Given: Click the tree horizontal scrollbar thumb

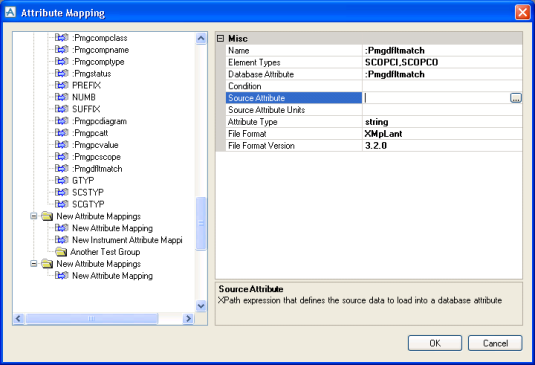Looking at the screenshot, I should [x=92, y=319].
